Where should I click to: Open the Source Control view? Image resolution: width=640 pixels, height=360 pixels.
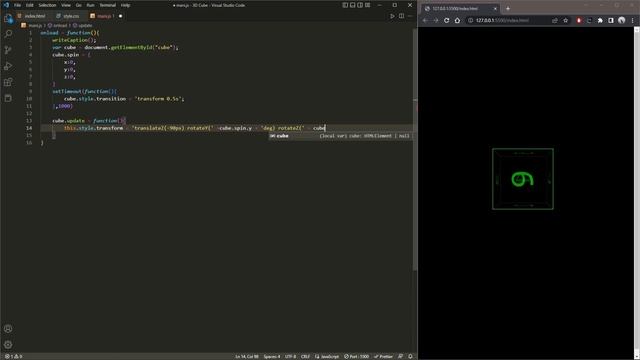coord(8,50)
